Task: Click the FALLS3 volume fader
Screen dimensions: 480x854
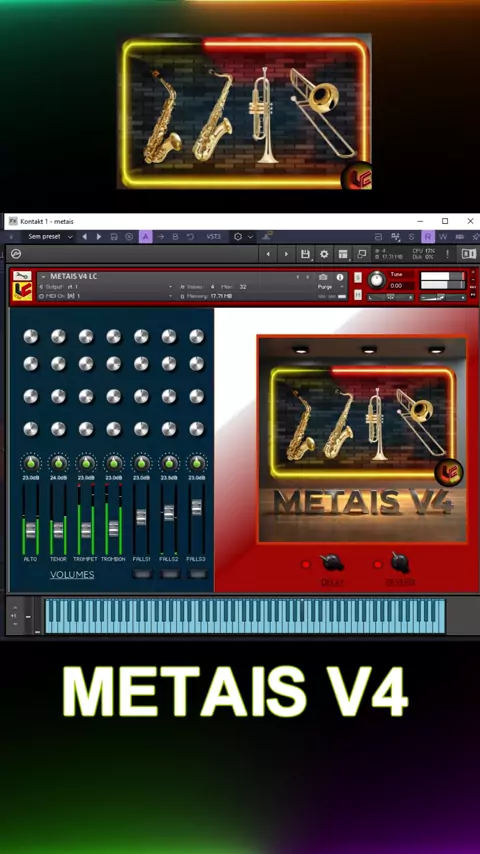Action: pyautogui.click(x=197, y=508)
